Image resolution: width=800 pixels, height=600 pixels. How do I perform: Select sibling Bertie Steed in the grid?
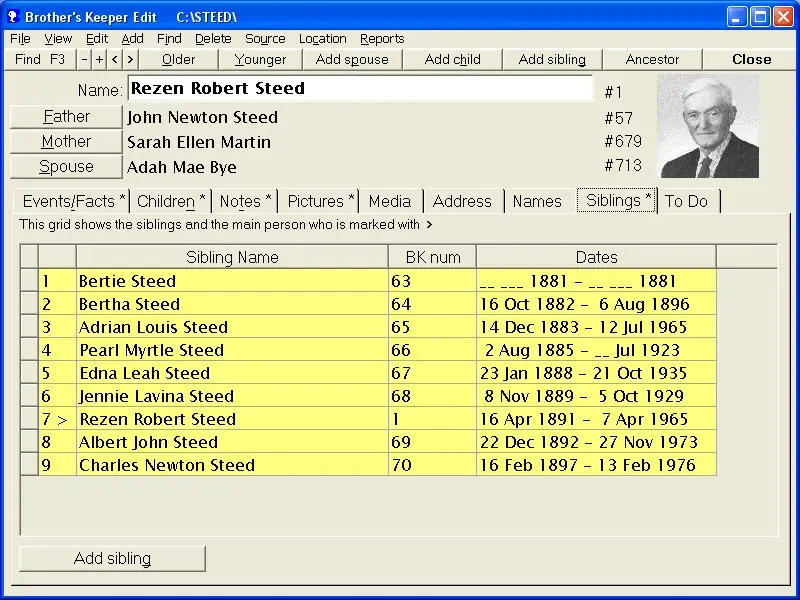tap(232, 281)
